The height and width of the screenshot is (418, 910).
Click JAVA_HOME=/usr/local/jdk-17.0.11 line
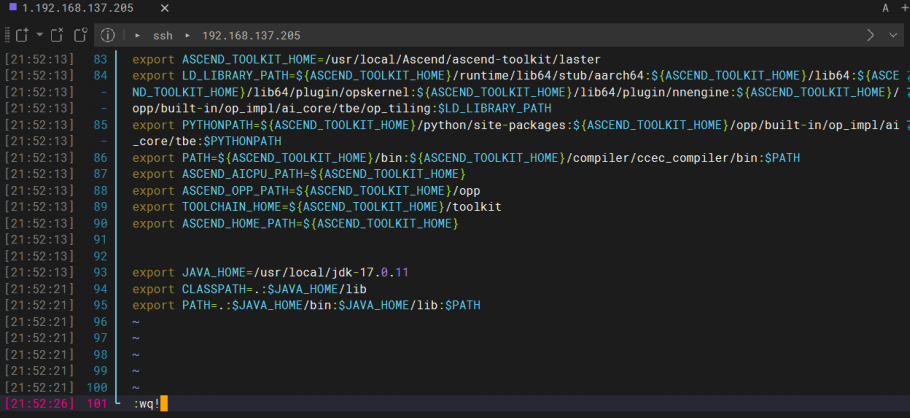[x=271, y=272]
